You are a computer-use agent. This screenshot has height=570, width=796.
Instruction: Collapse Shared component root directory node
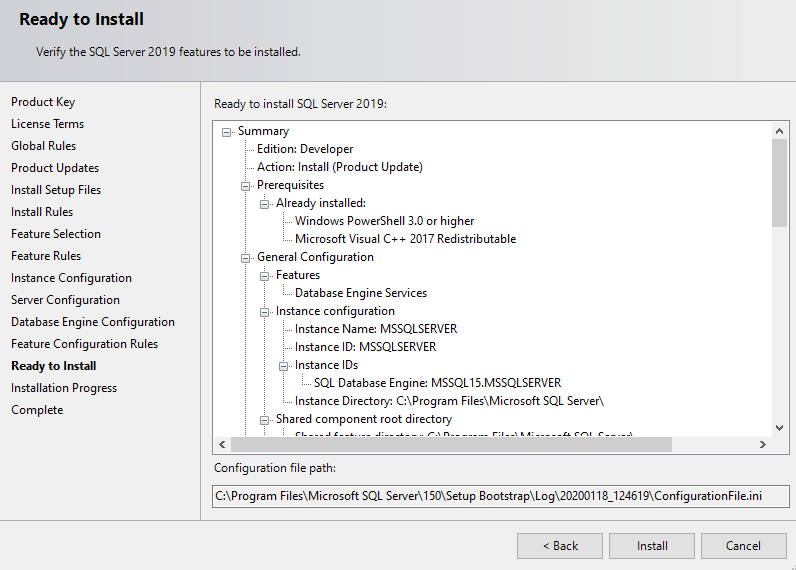(266, 420)
